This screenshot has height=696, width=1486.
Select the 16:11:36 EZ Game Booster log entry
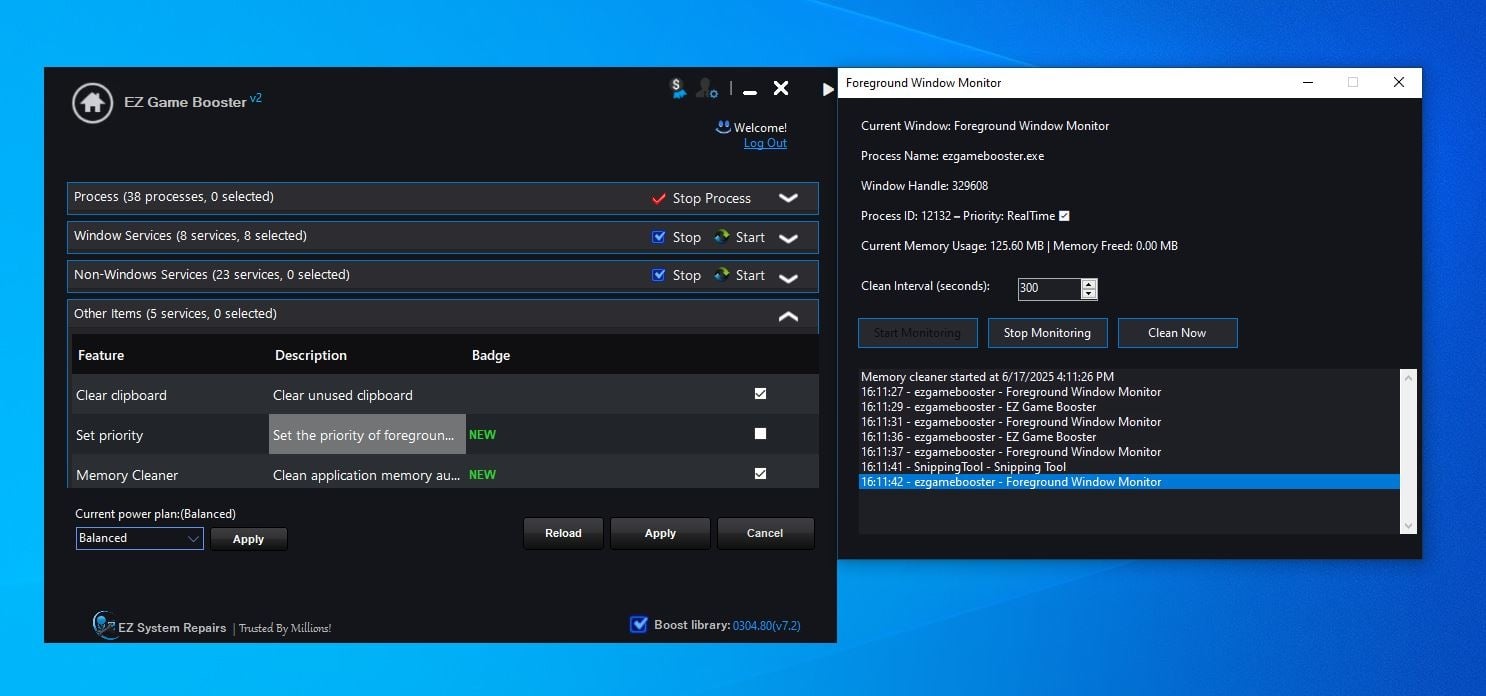[1129, 437]
